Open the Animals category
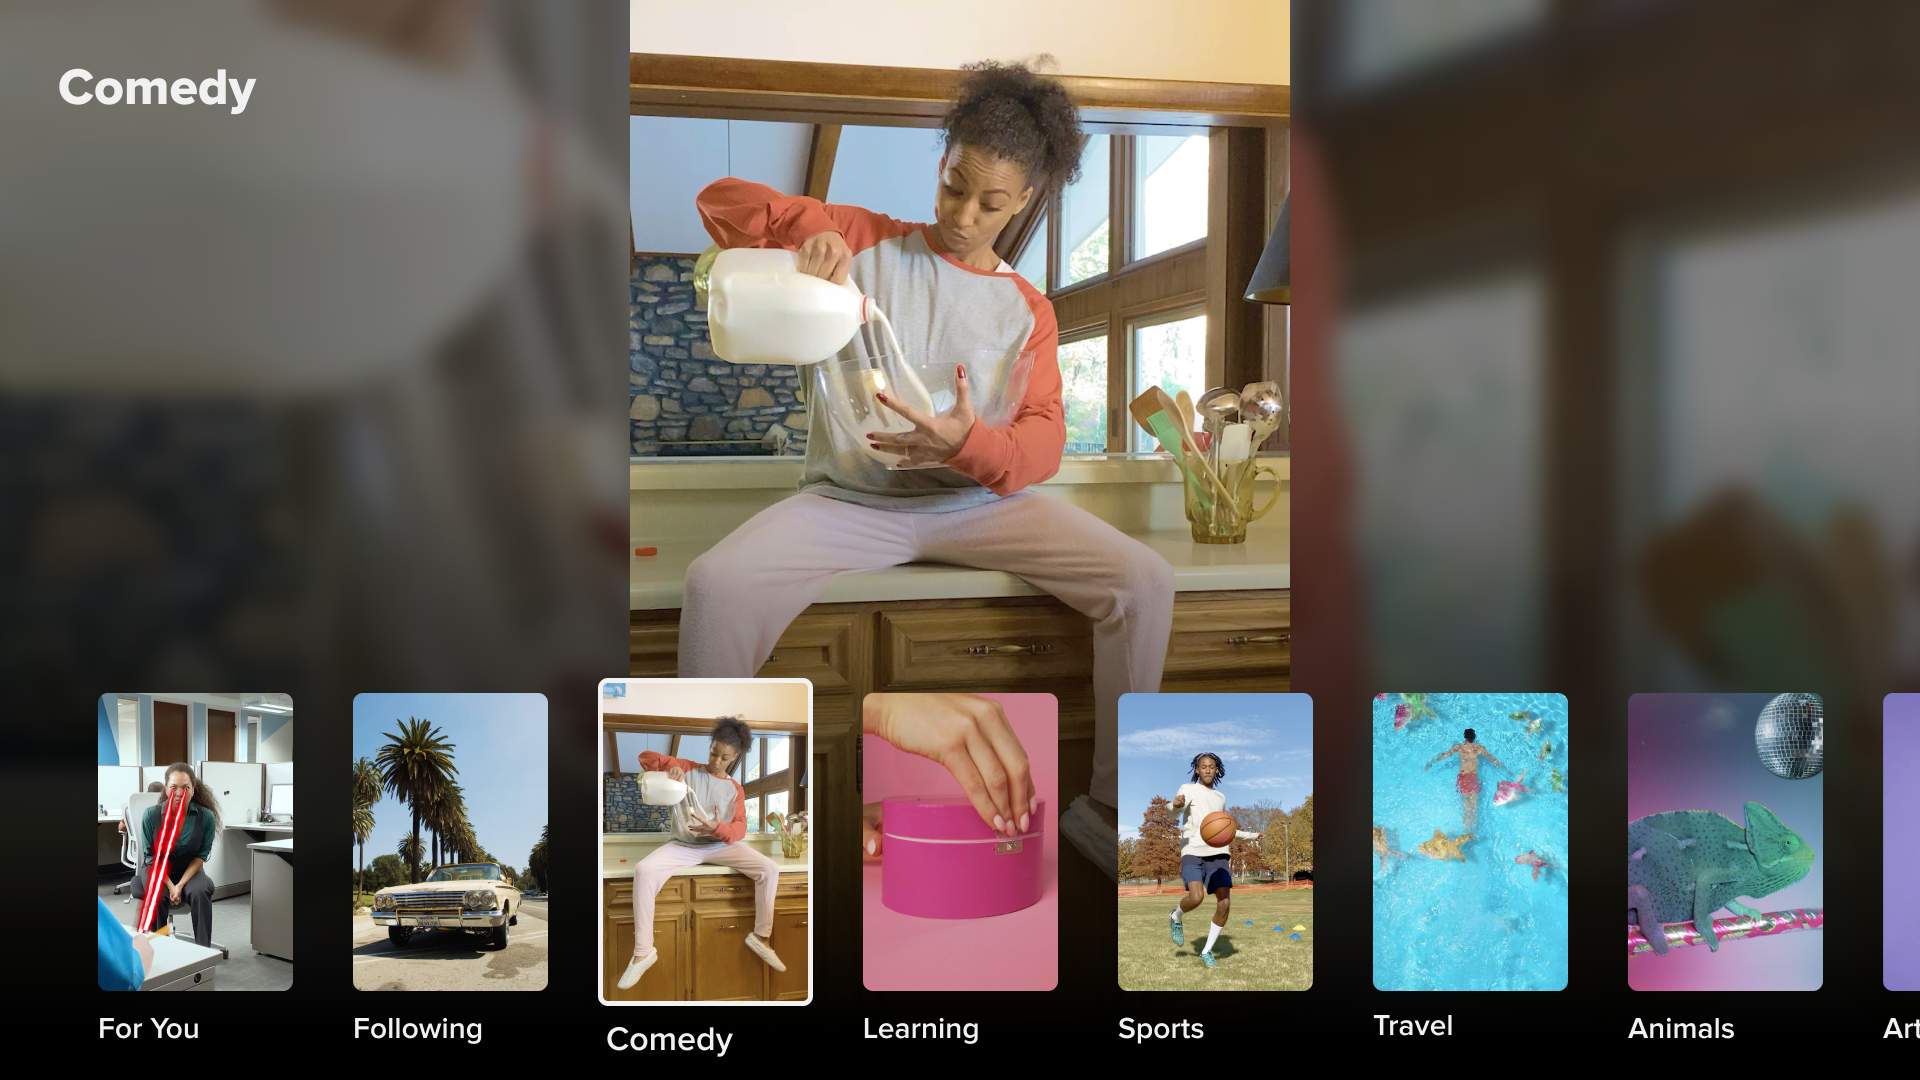The image size is (1920, 1080). coord(1725,841)
